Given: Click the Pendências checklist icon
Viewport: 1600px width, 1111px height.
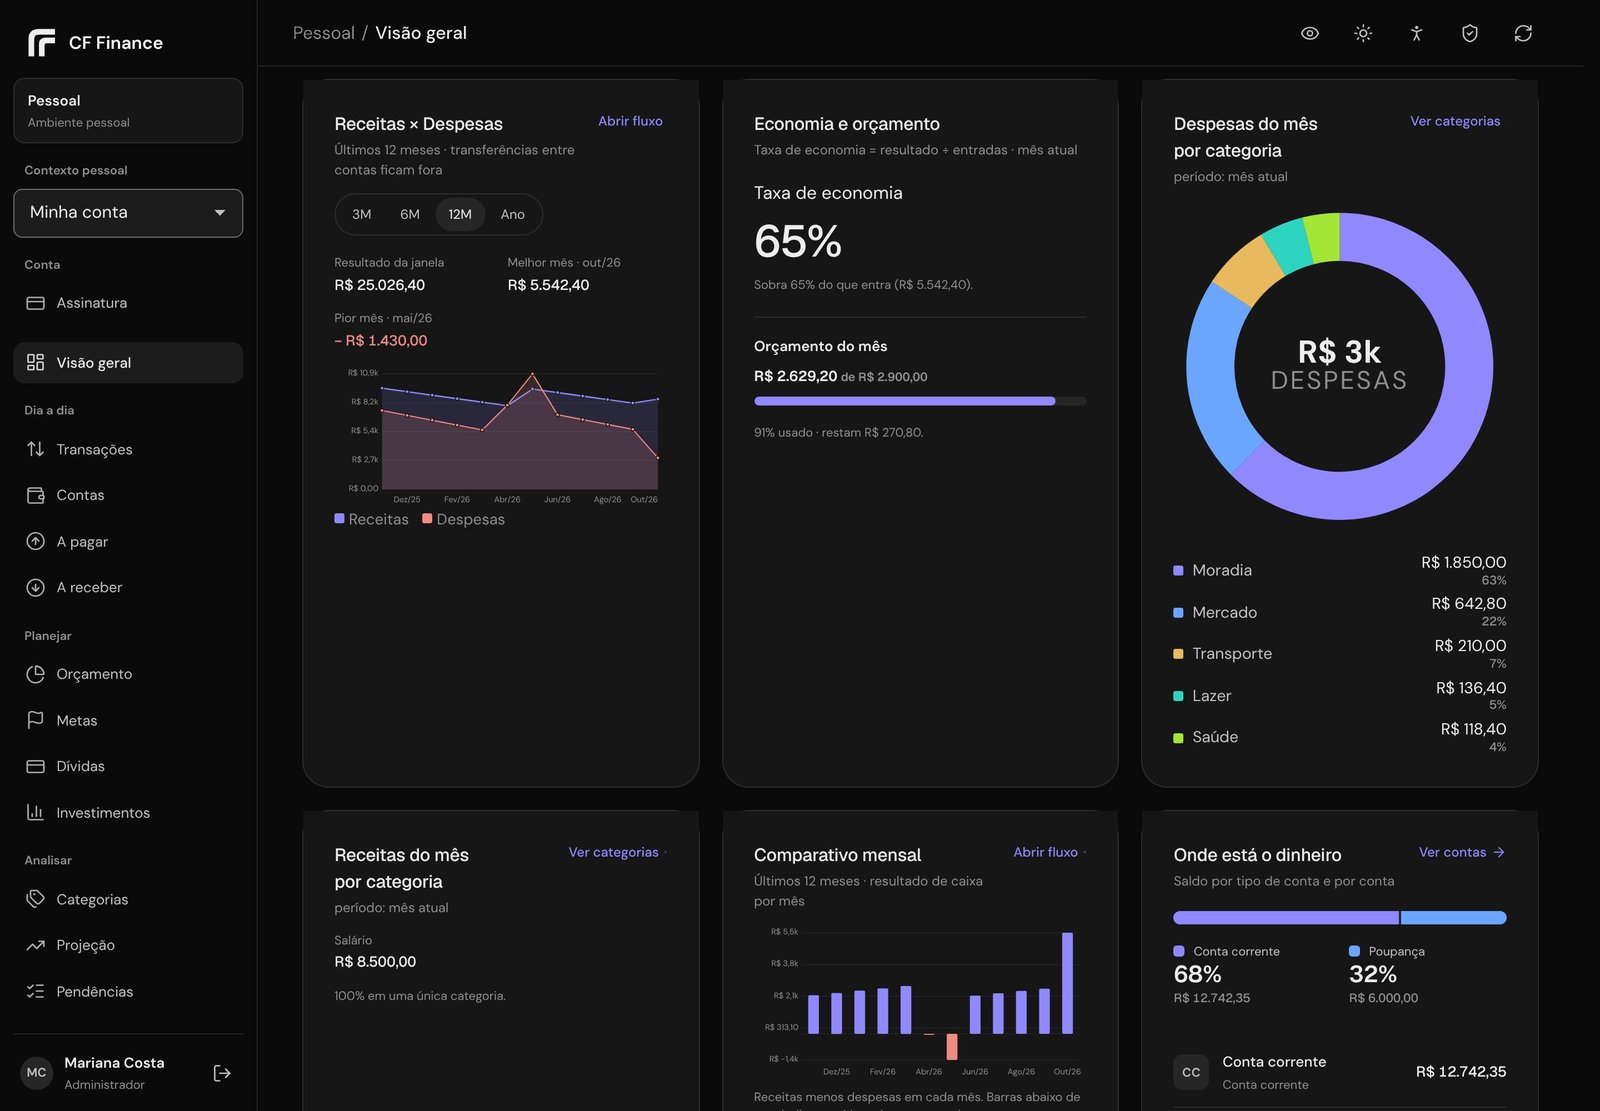Looking at the screenshot, I should tap(36, 991).
